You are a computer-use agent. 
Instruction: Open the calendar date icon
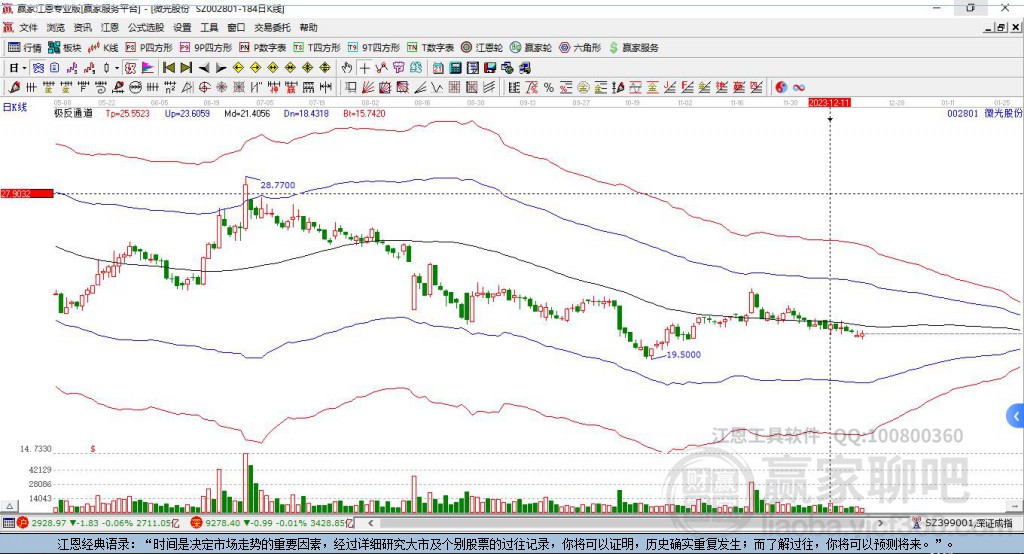tap(438, 68)
